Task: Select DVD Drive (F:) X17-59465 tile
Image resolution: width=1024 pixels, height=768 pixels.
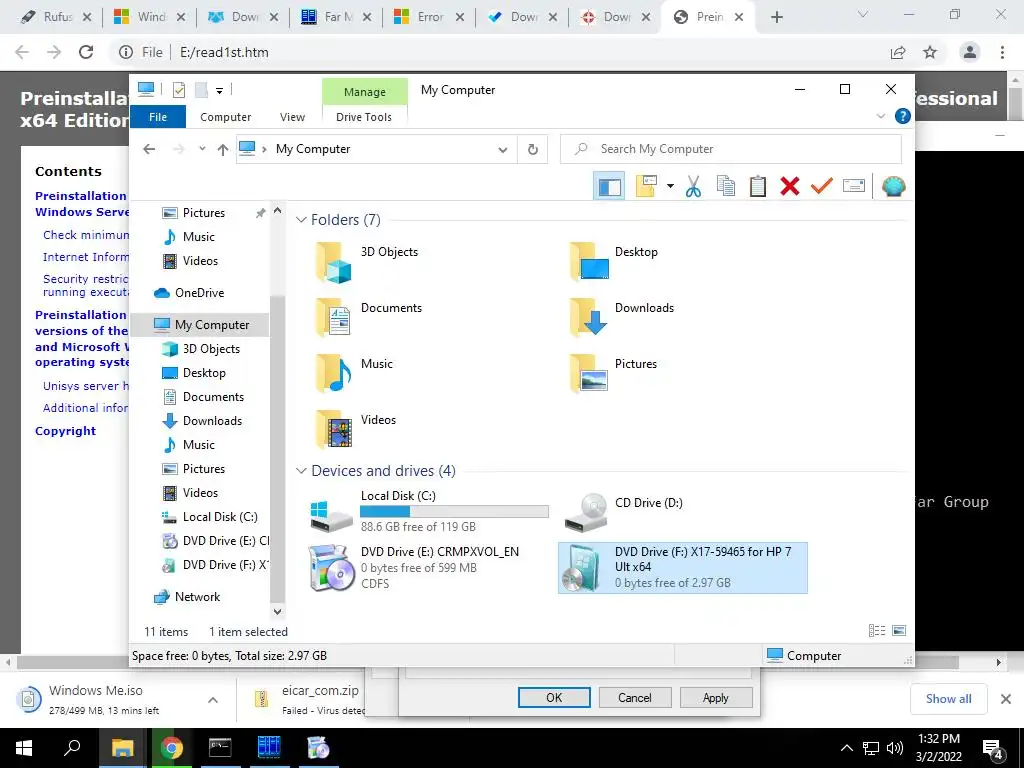Action: point(682,568)
